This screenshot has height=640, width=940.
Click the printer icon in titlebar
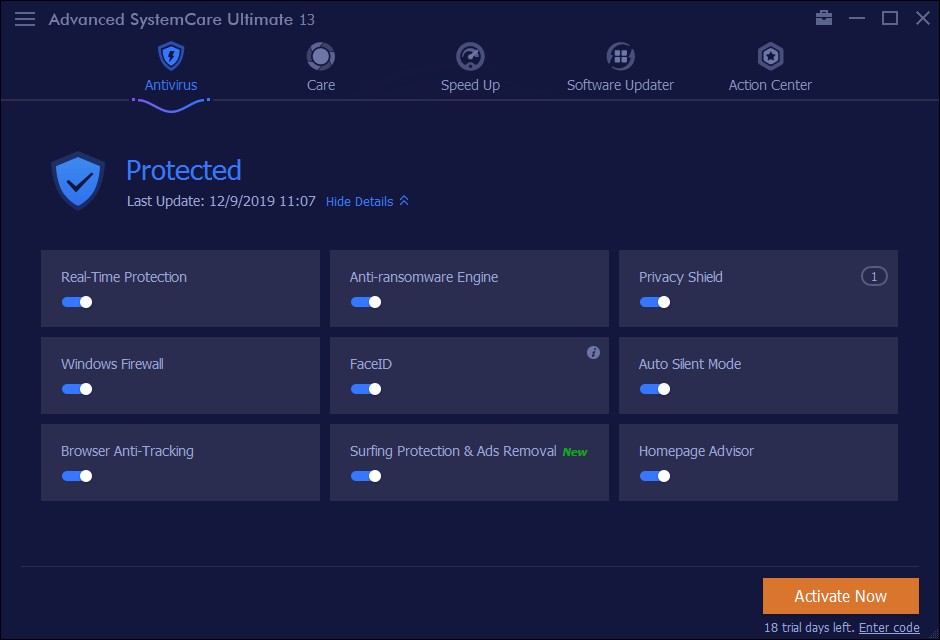tap(823, 18)
